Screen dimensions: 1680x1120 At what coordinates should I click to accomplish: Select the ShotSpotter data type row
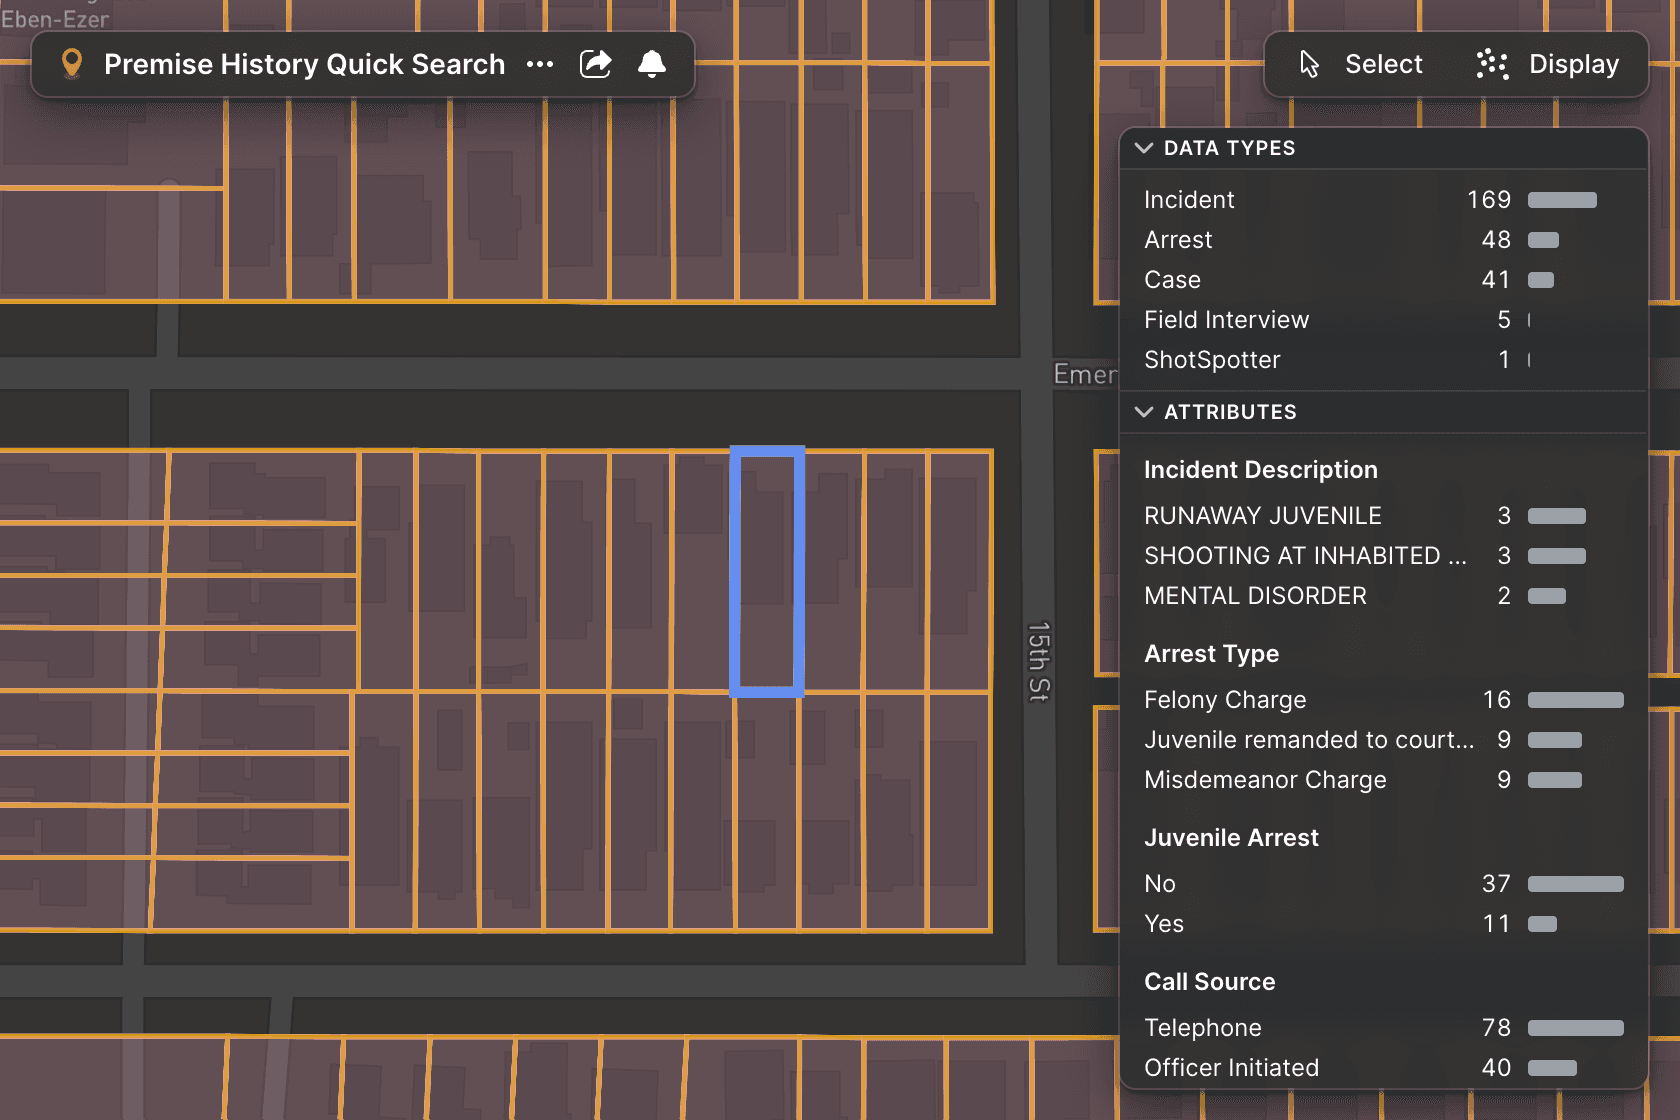pyautogui.click(x=1212, y=360)
